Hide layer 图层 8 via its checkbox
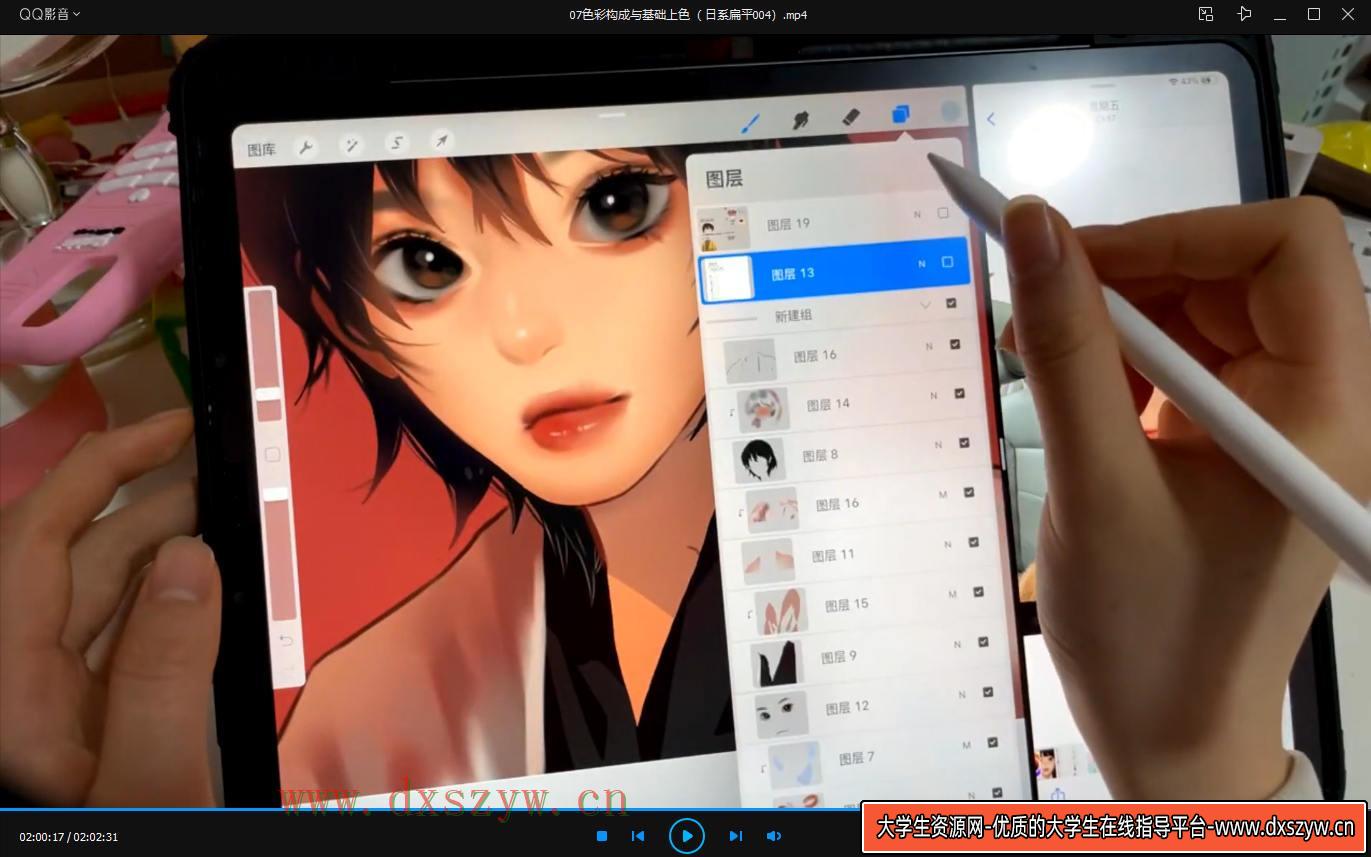Viewport: 1371px width, 857px height. (964, 443)
